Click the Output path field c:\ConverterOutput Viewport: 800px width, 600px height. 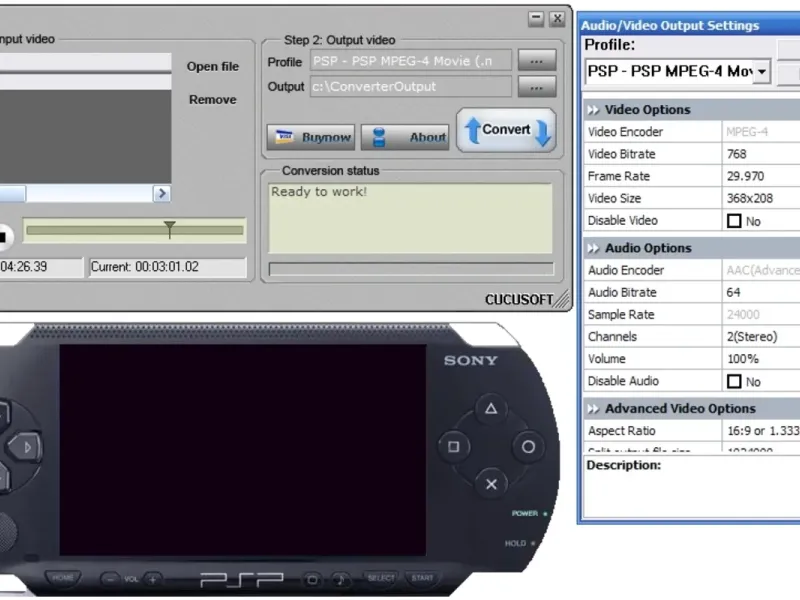click(x=411, y=87)
